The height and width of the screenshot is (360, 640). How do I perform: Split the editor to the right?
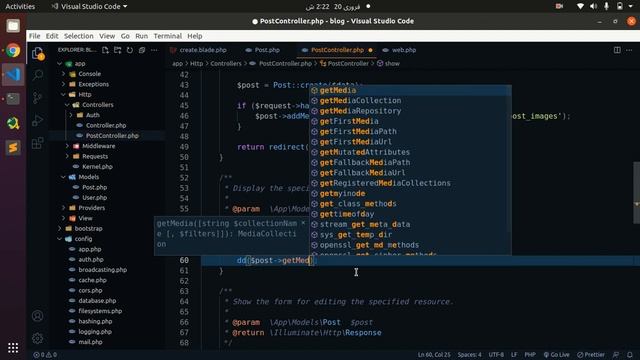[x=617, y=50]
